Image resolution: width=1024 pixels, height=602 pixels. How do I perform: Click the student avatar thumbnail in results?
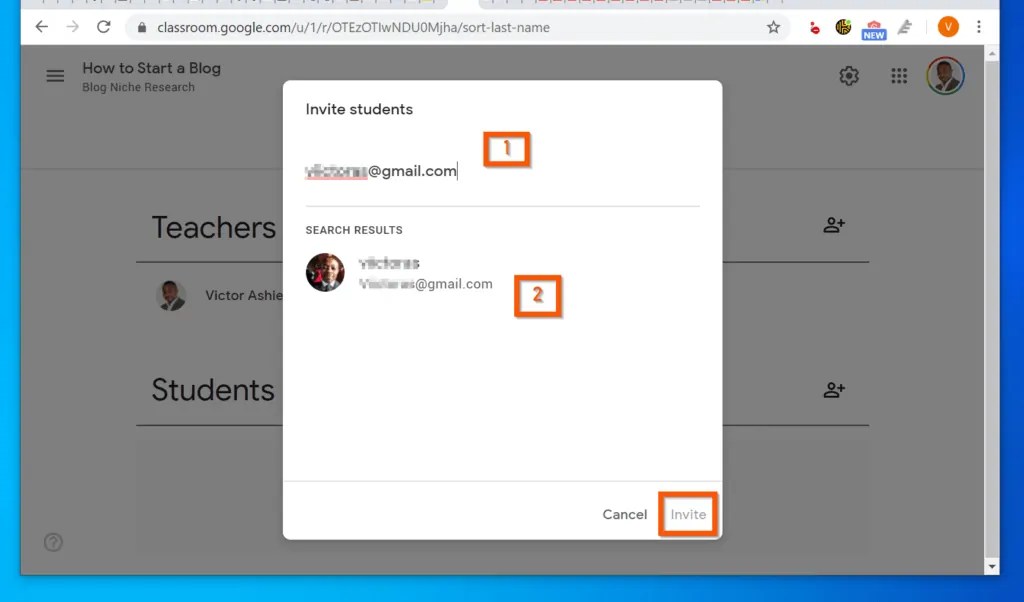click(x=324, y=273)
